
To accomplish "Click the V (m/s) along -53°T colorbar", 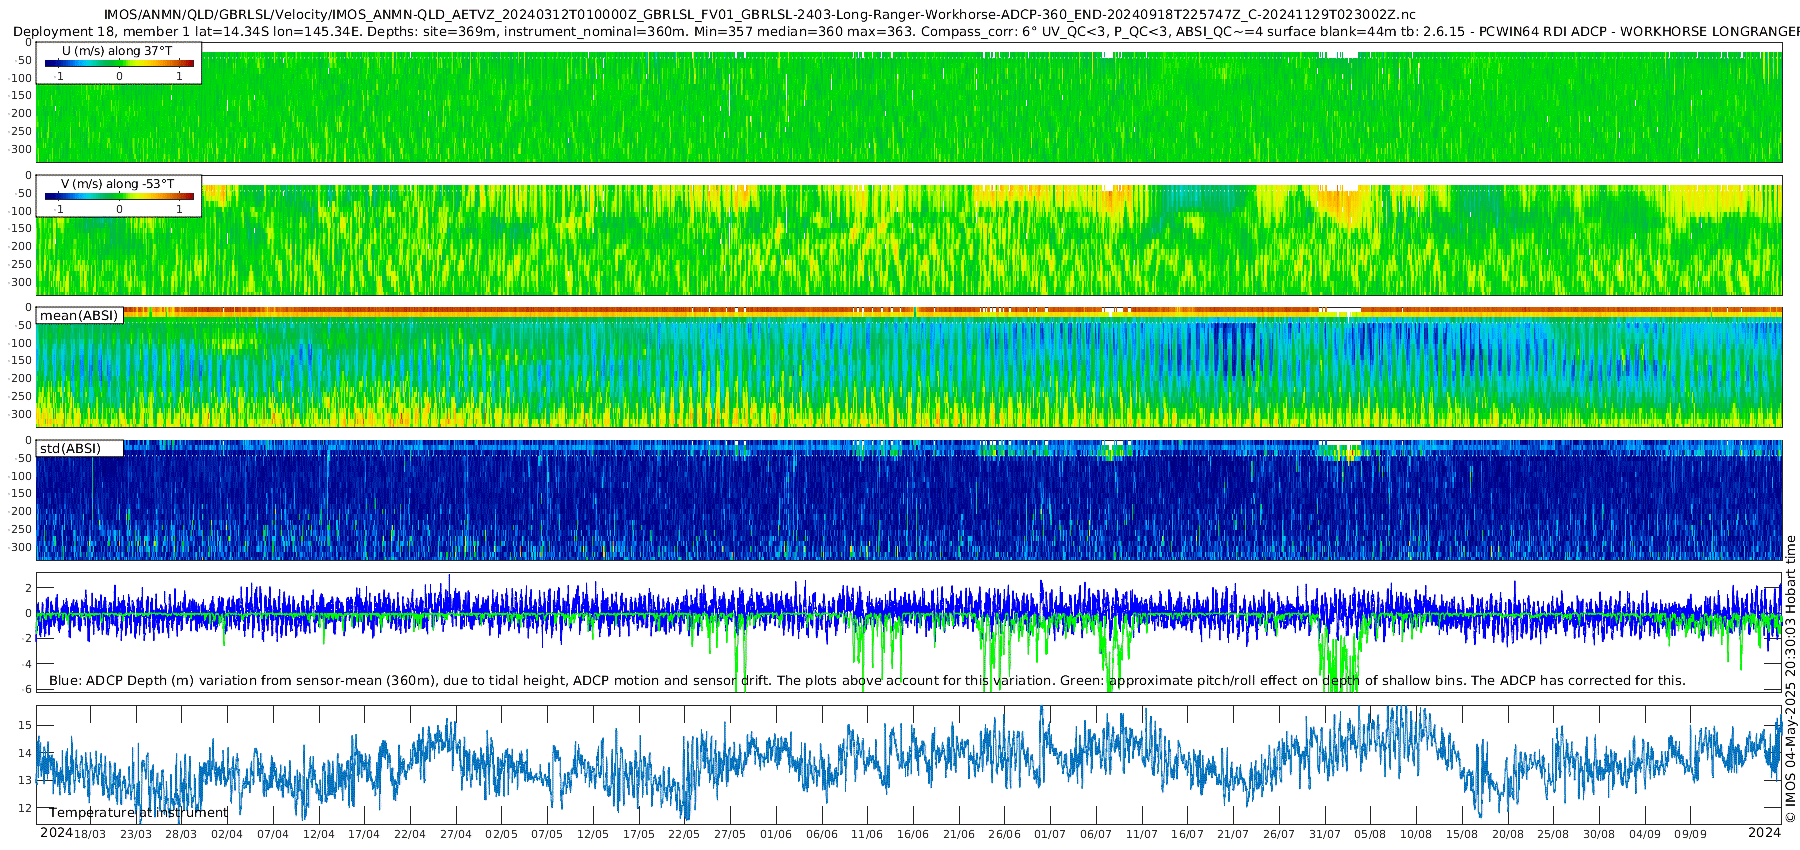I will [x=119, y=196].
